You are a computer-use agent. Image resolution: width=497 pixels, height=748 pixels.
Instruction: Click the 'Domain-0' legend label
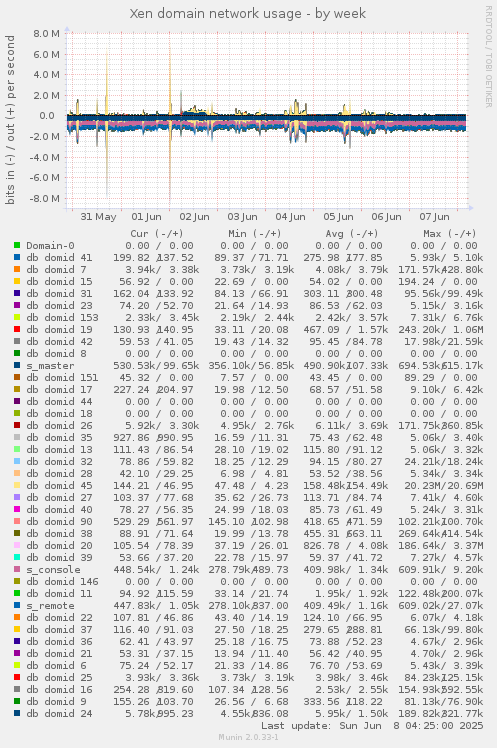[x=50, y=246]
